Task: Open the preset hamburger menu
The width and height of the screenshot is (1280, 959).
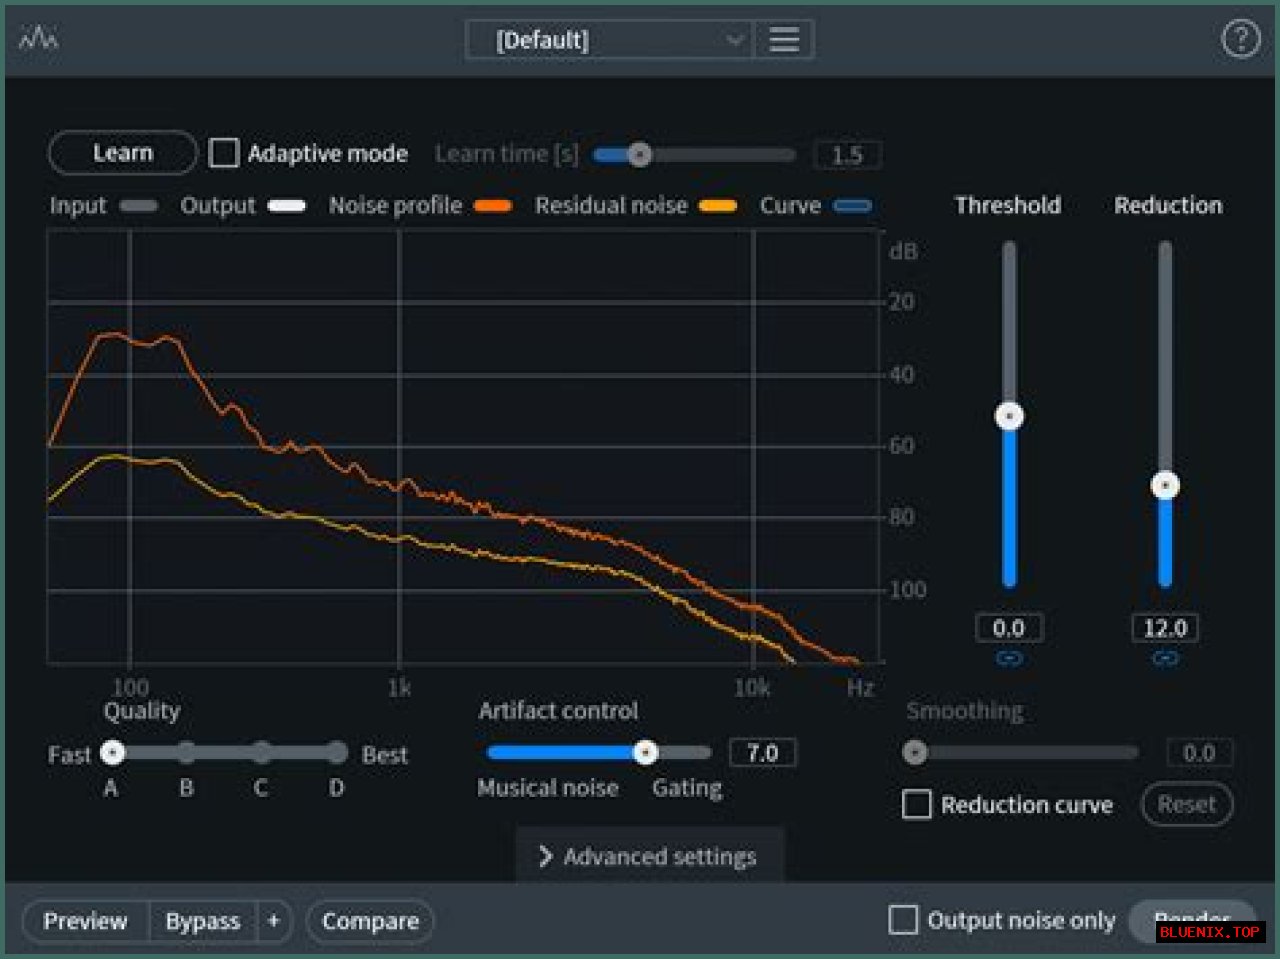Action: (x=784, y=40)
